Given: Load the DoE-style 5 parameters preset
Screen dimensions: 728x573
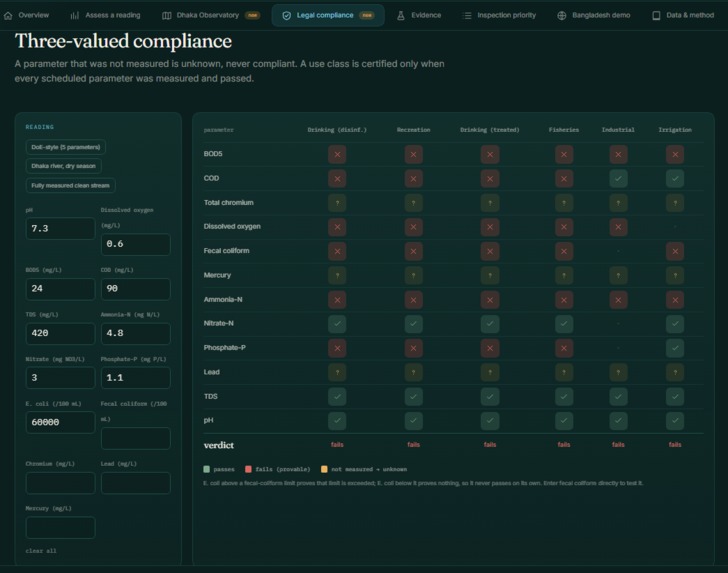Looking at the screenshot, I should pos(65,147).
